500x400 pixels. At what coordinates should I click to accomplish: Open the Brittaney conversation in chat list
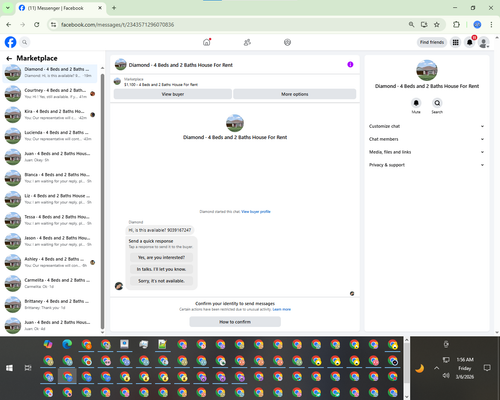(50, 304)
